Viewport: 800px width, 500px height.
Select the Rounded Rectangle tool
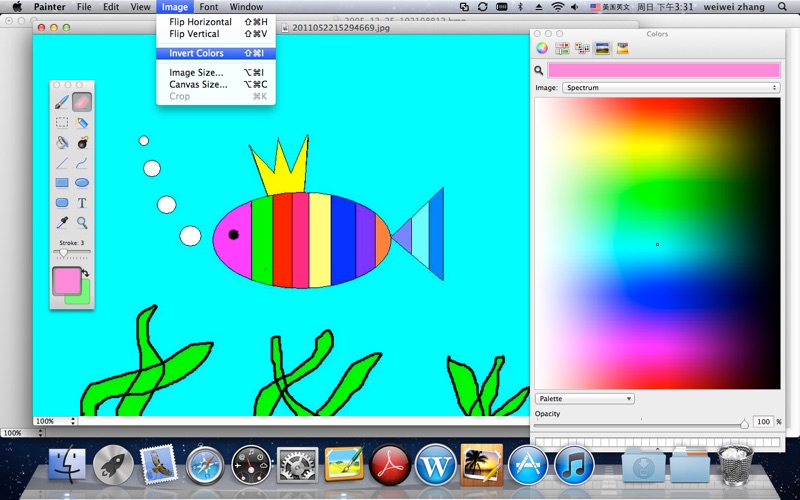(x=62, y=203)
